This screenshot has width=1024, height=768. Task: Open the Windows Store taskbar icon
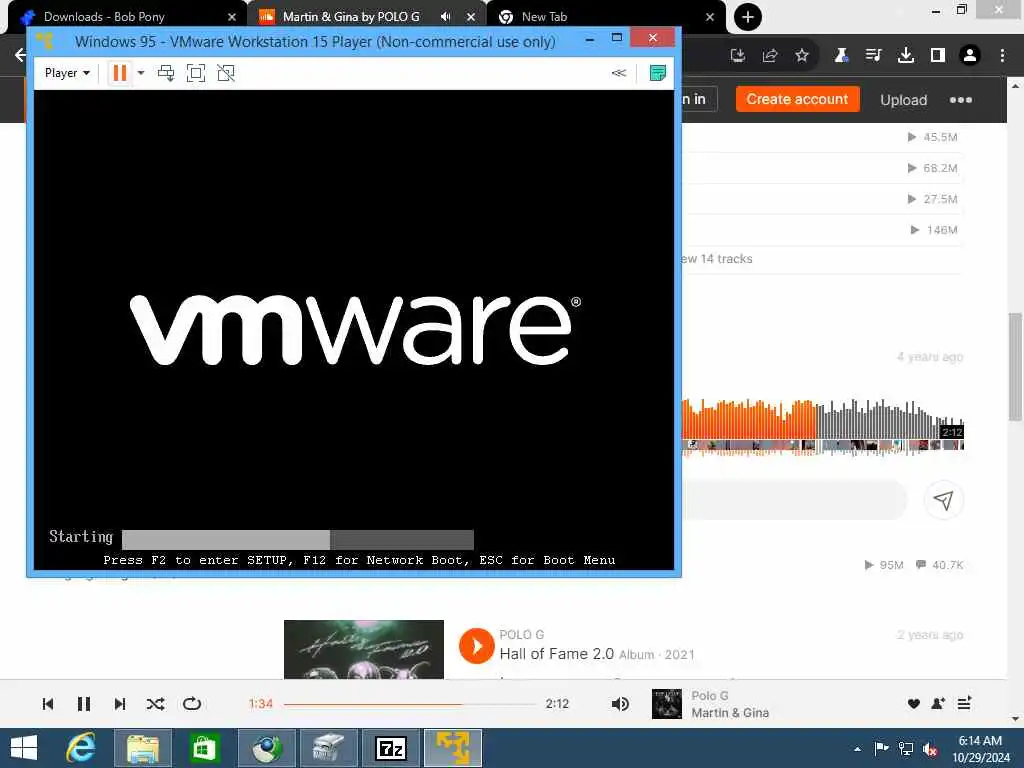(204, 748)
